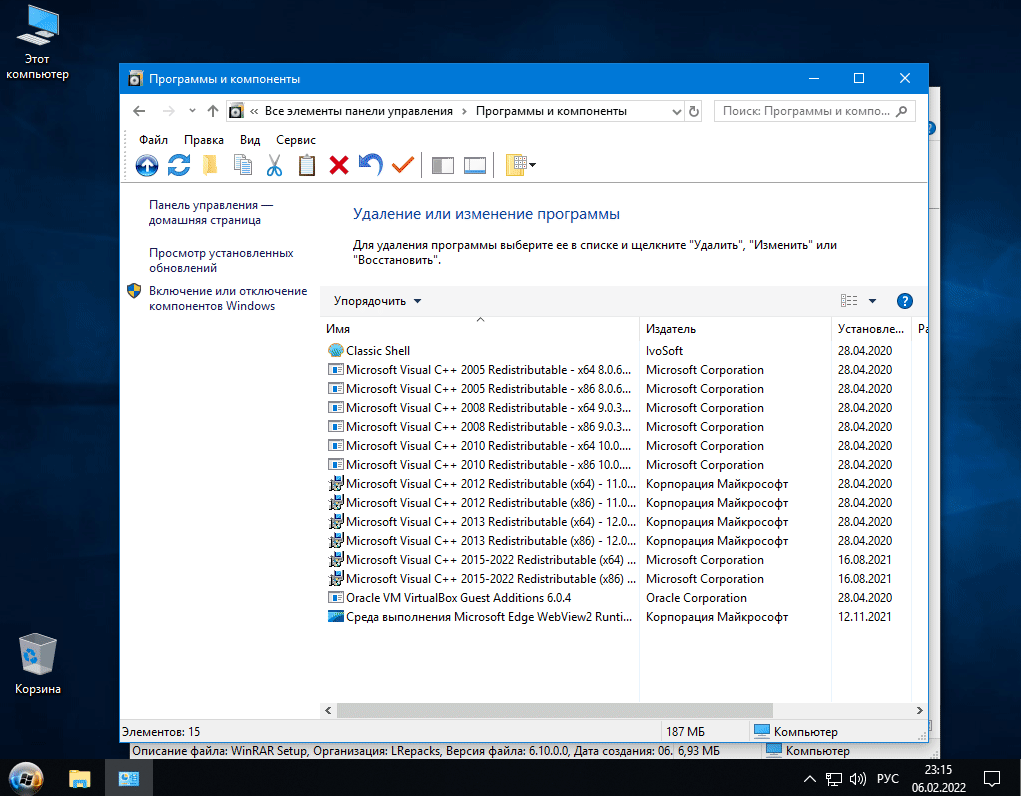
Task: Open the Правка menu
Action: coord(204,140)
